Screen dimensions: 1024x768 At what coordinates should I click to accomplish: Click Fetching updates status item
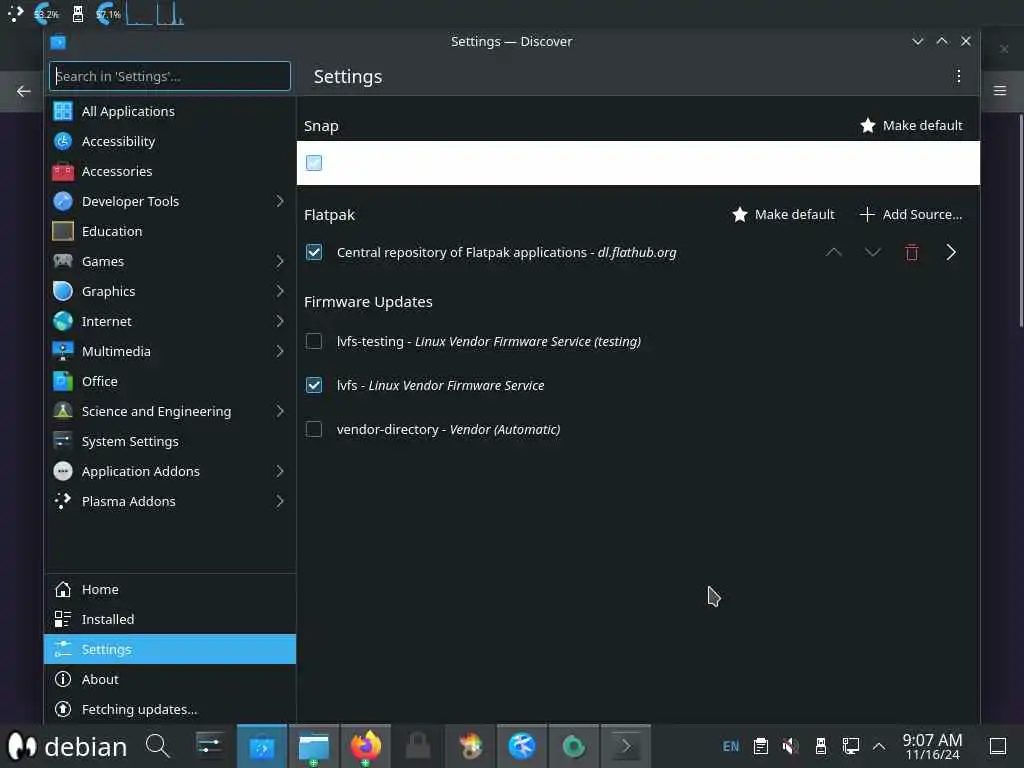click(x=170, y=709)
